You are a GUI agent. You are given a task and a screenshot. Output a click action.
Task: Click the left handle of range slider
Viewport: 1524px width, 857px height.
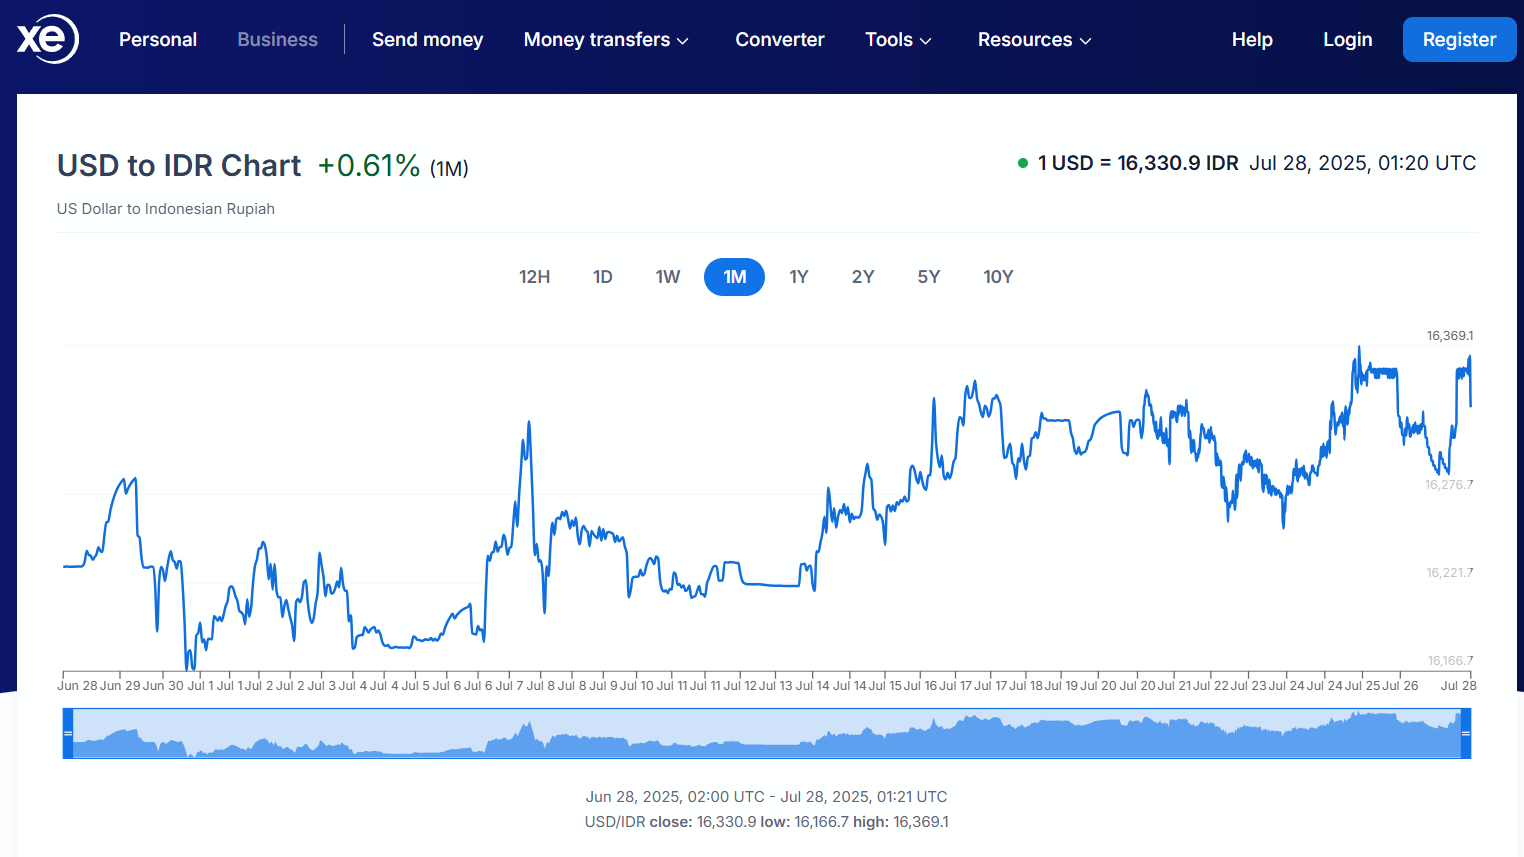click(x=68, y=733)
